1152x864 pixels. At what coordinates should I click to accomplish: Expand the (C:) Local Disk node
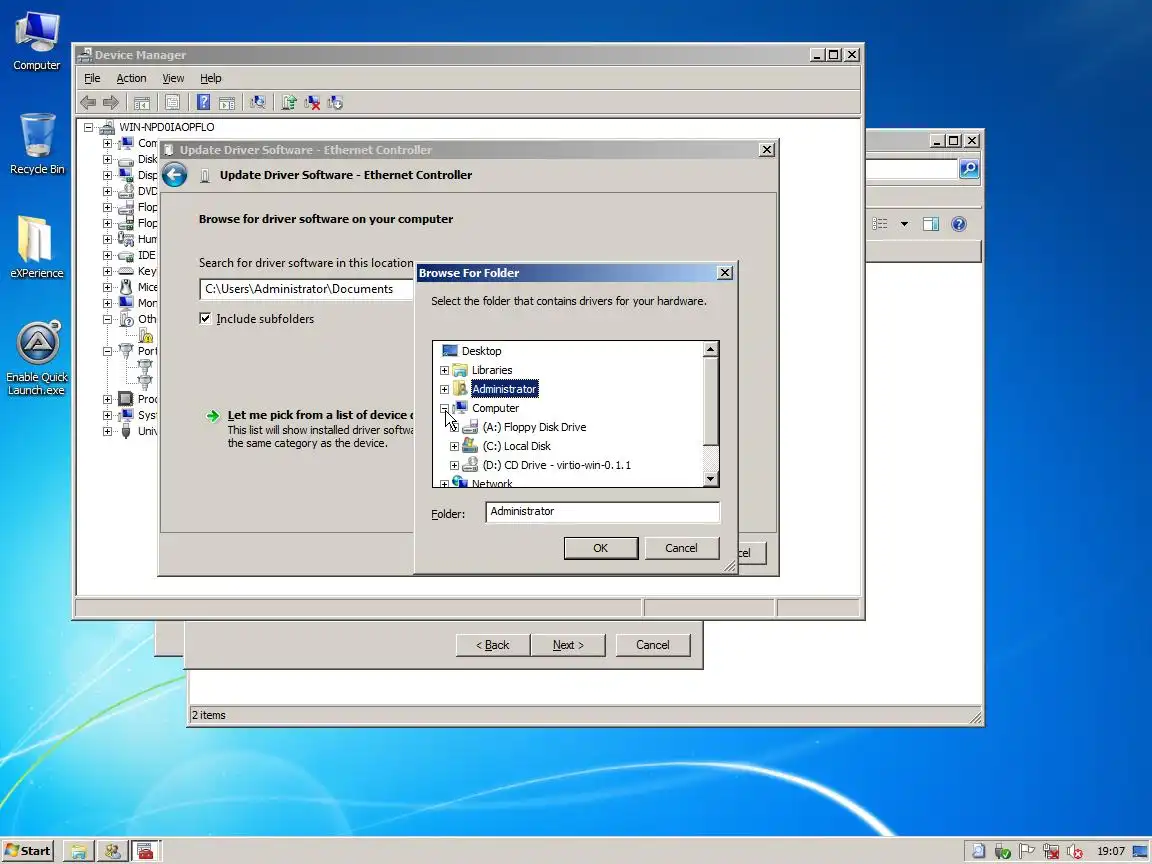tap(454, 446)
